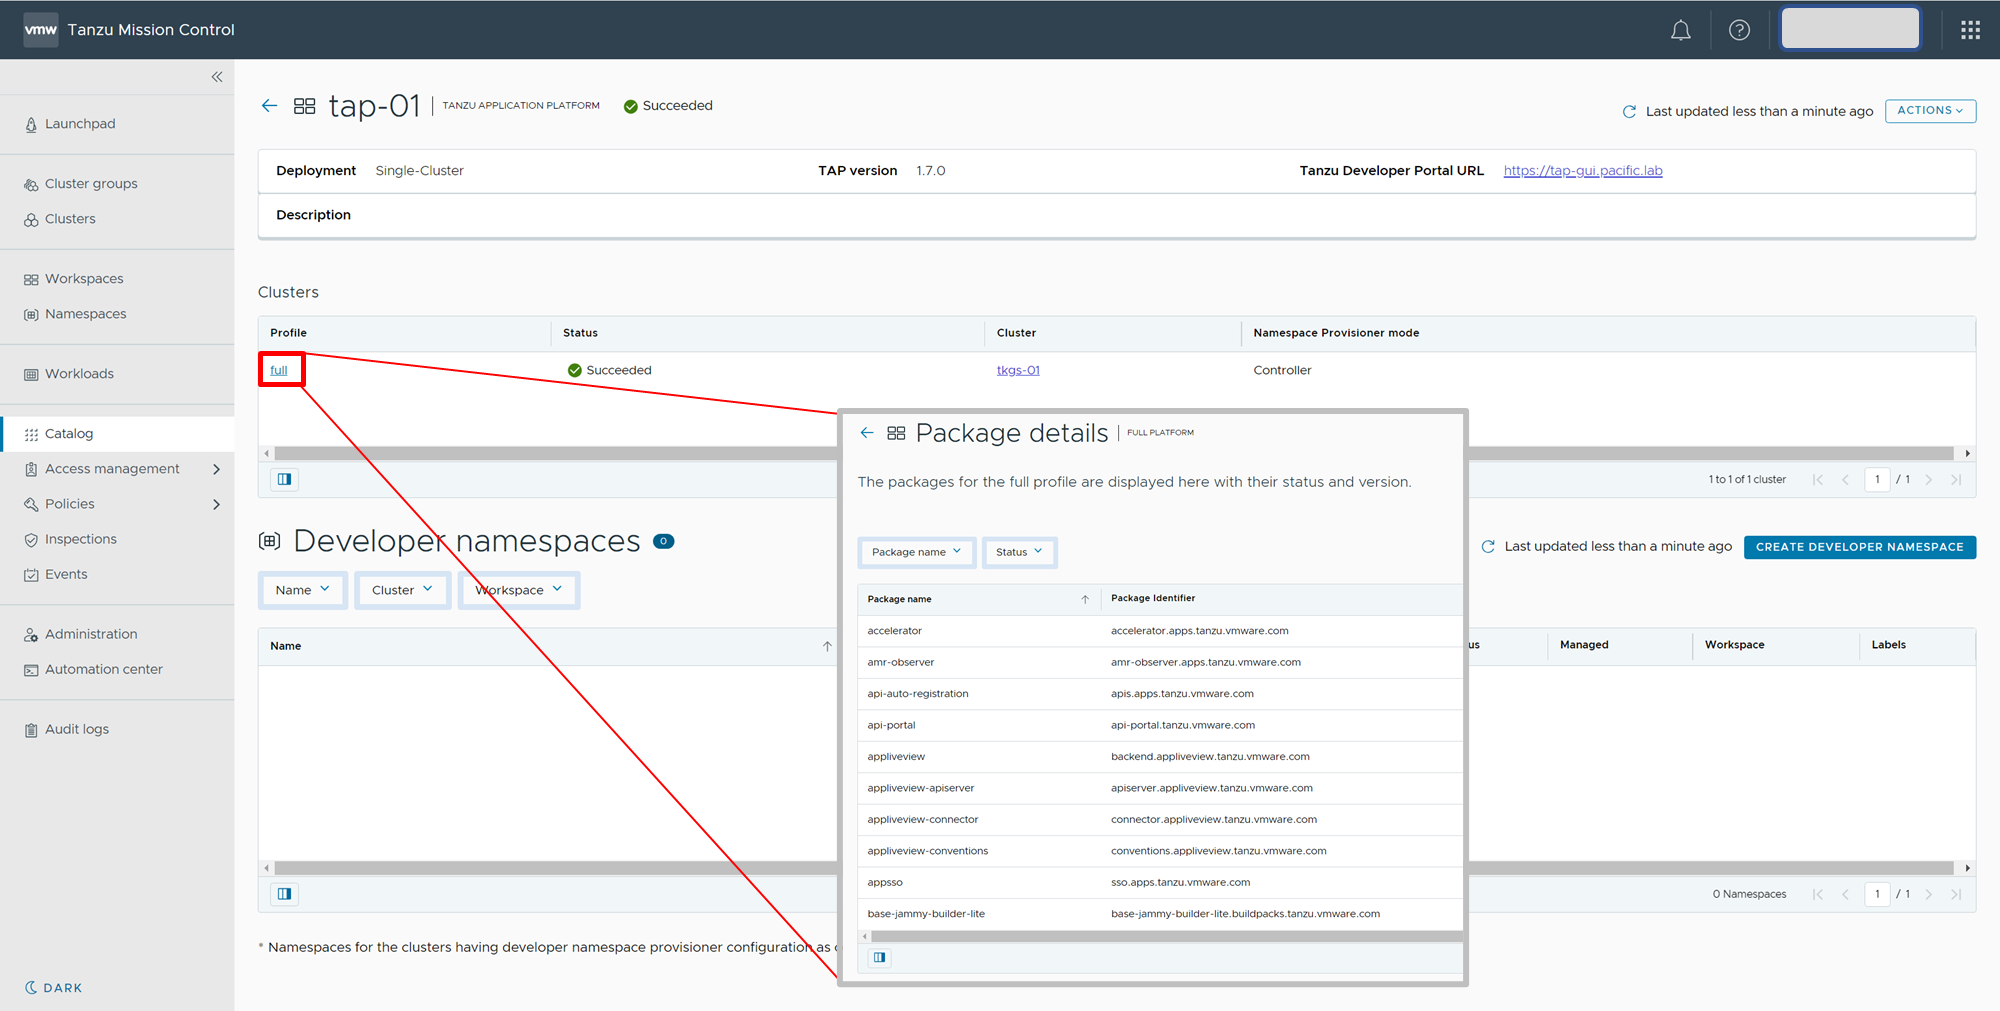Open Audit logs from the sidebar
This screenshot has height=1011, width=2000.
point(76,729)
